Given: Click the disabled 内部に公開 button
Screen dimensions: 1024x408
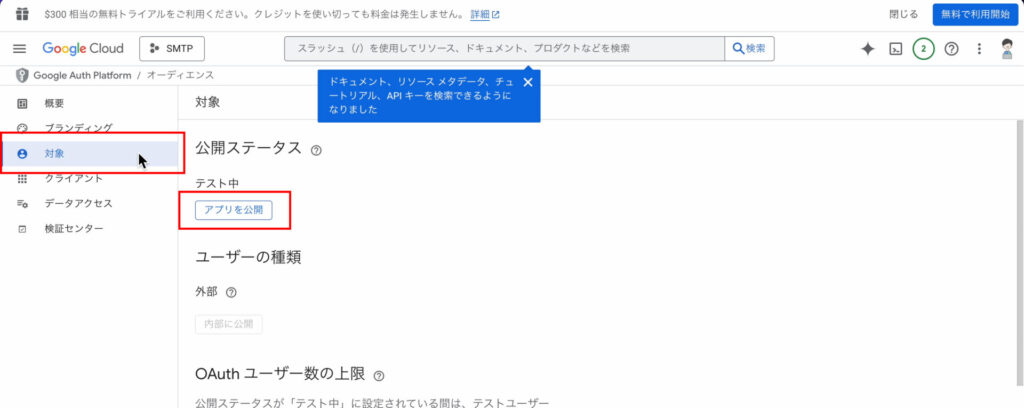Looking at the screenshot, I should (x=229, y=324).
